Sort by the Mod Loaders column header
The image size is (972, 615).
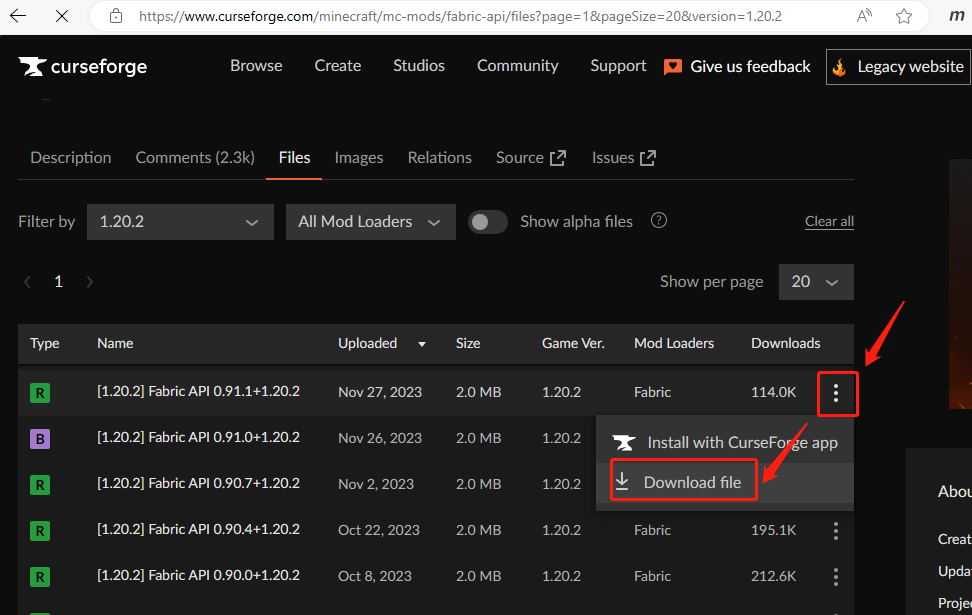674,343
